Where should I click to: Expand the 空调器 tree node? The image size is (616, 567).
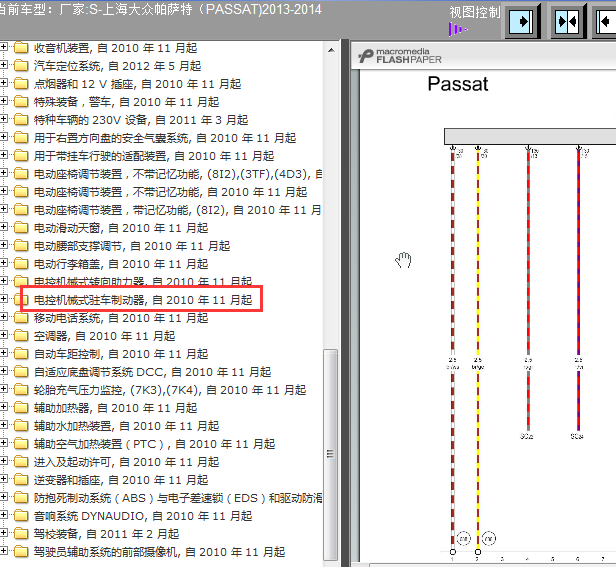pos(3,336)
